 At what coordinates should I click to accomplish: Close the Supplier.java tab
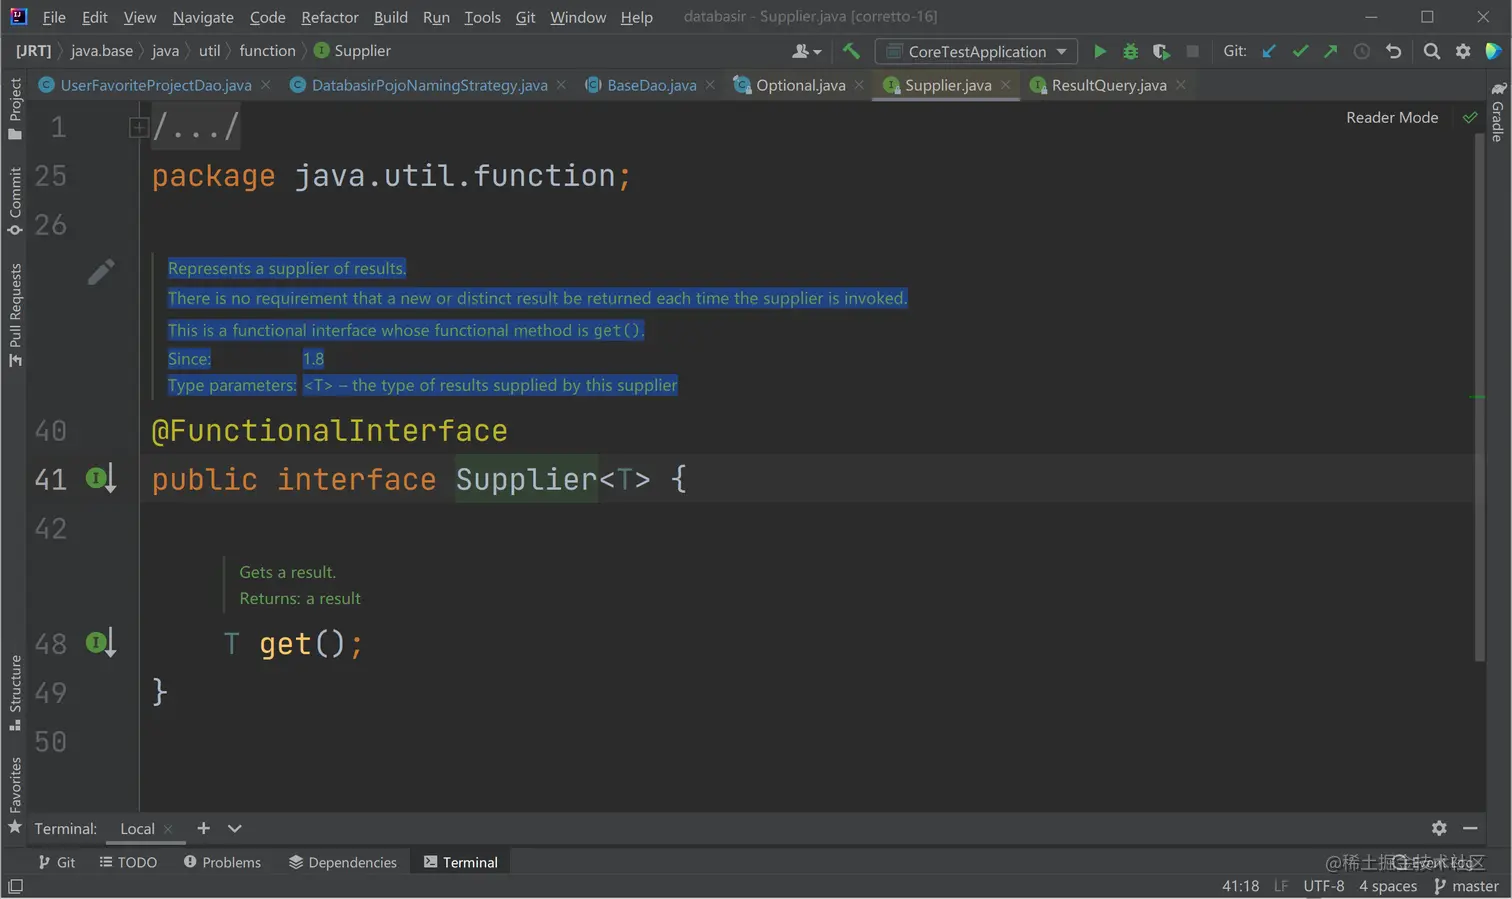1005,85
